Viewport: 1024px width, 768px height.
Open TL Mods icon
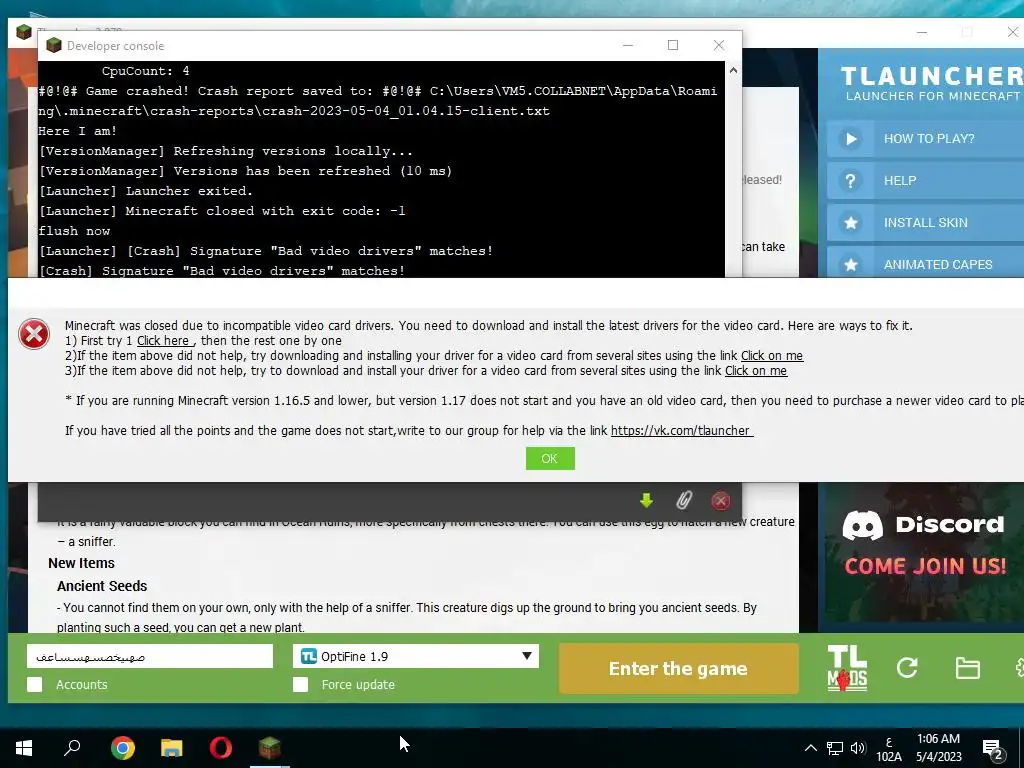click(x=847, y=668)
